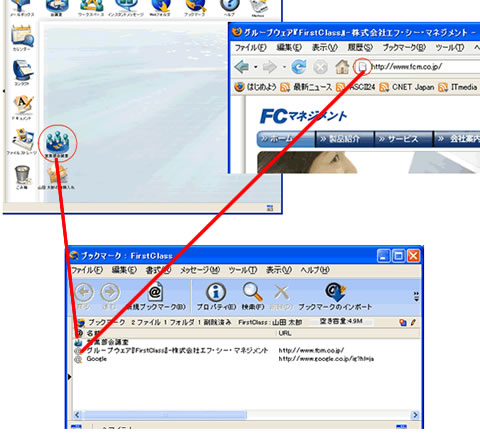Select グループウェア FirstClass bookmark row
Image resolution: width=480 pixels, height=436 pixels.
[x=247, y=350]
